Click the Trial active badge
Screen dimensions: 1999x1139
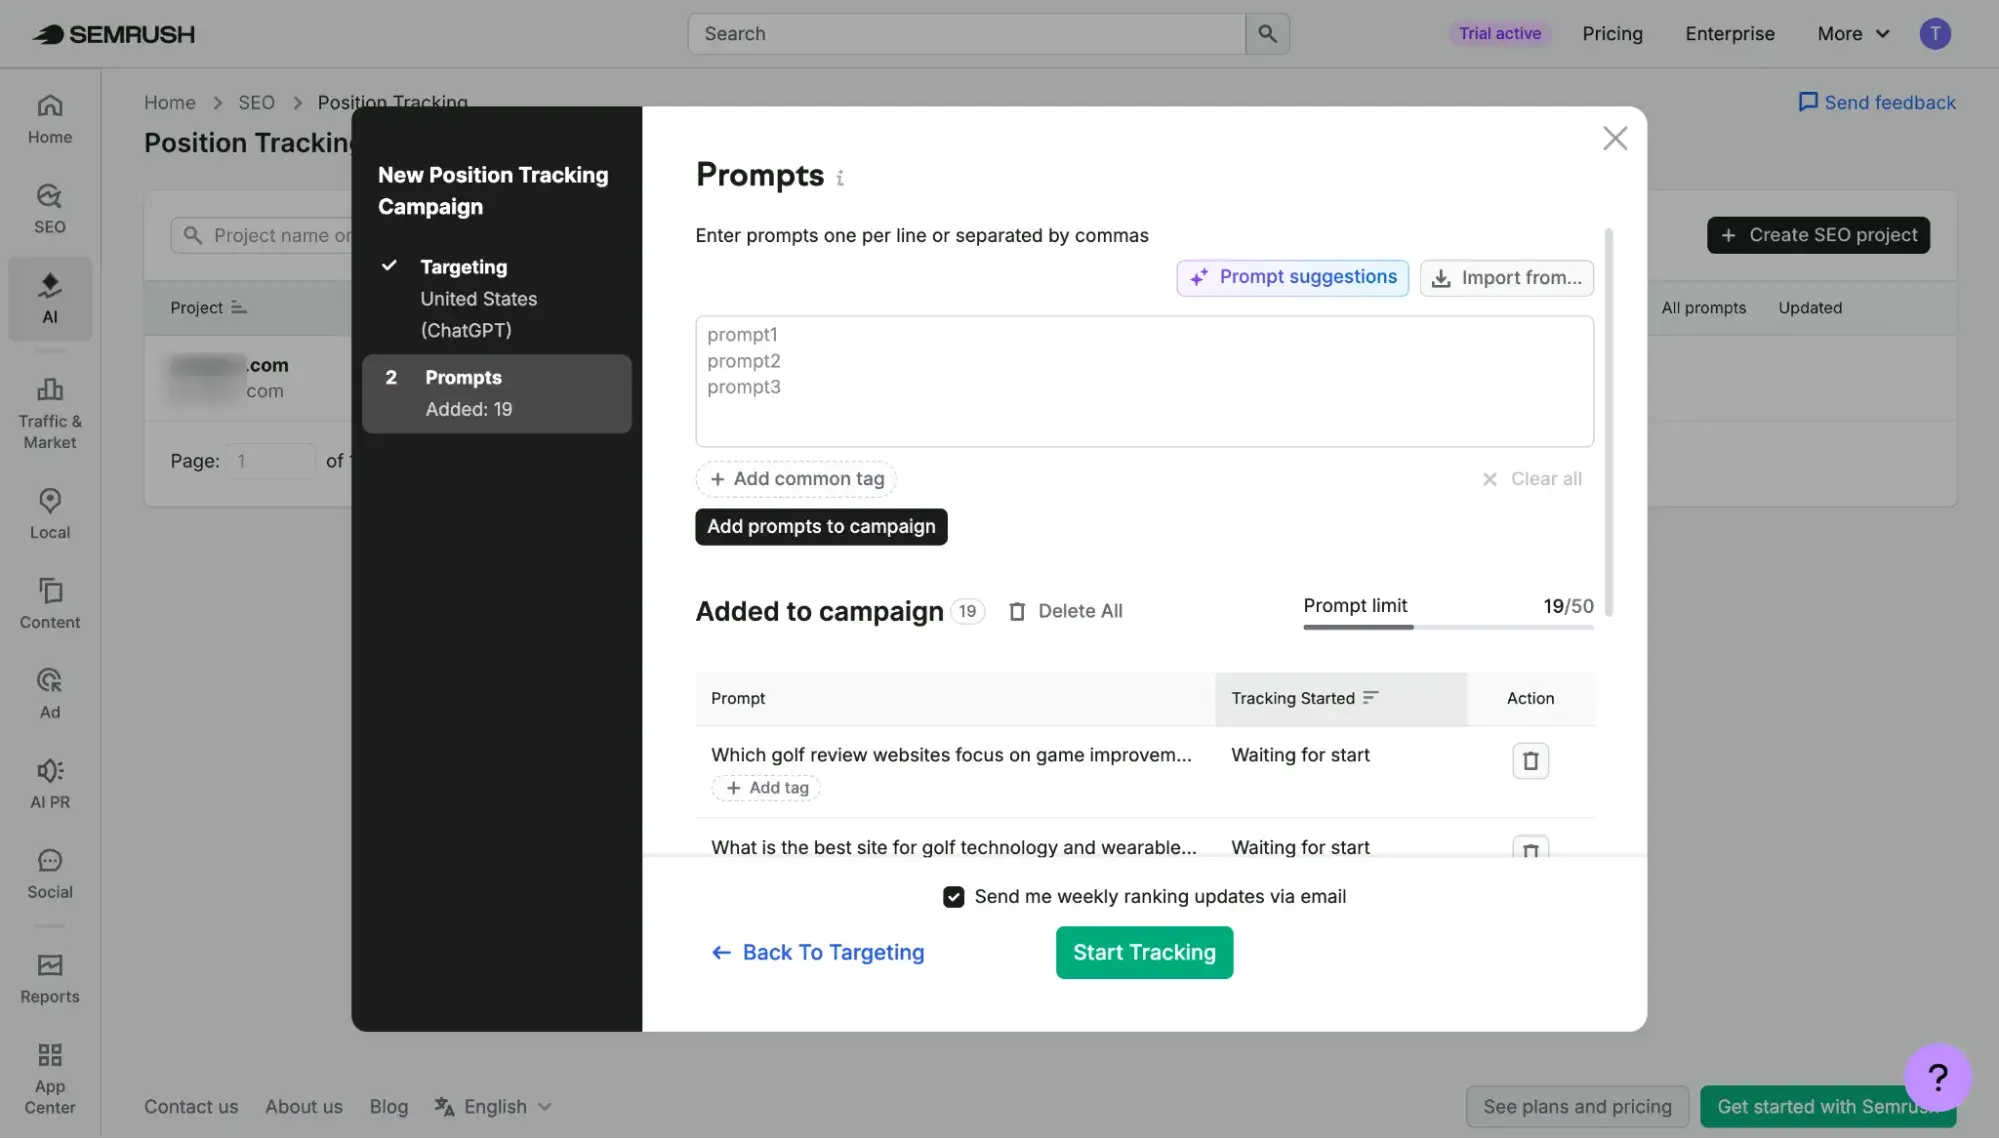point(1499,34)
